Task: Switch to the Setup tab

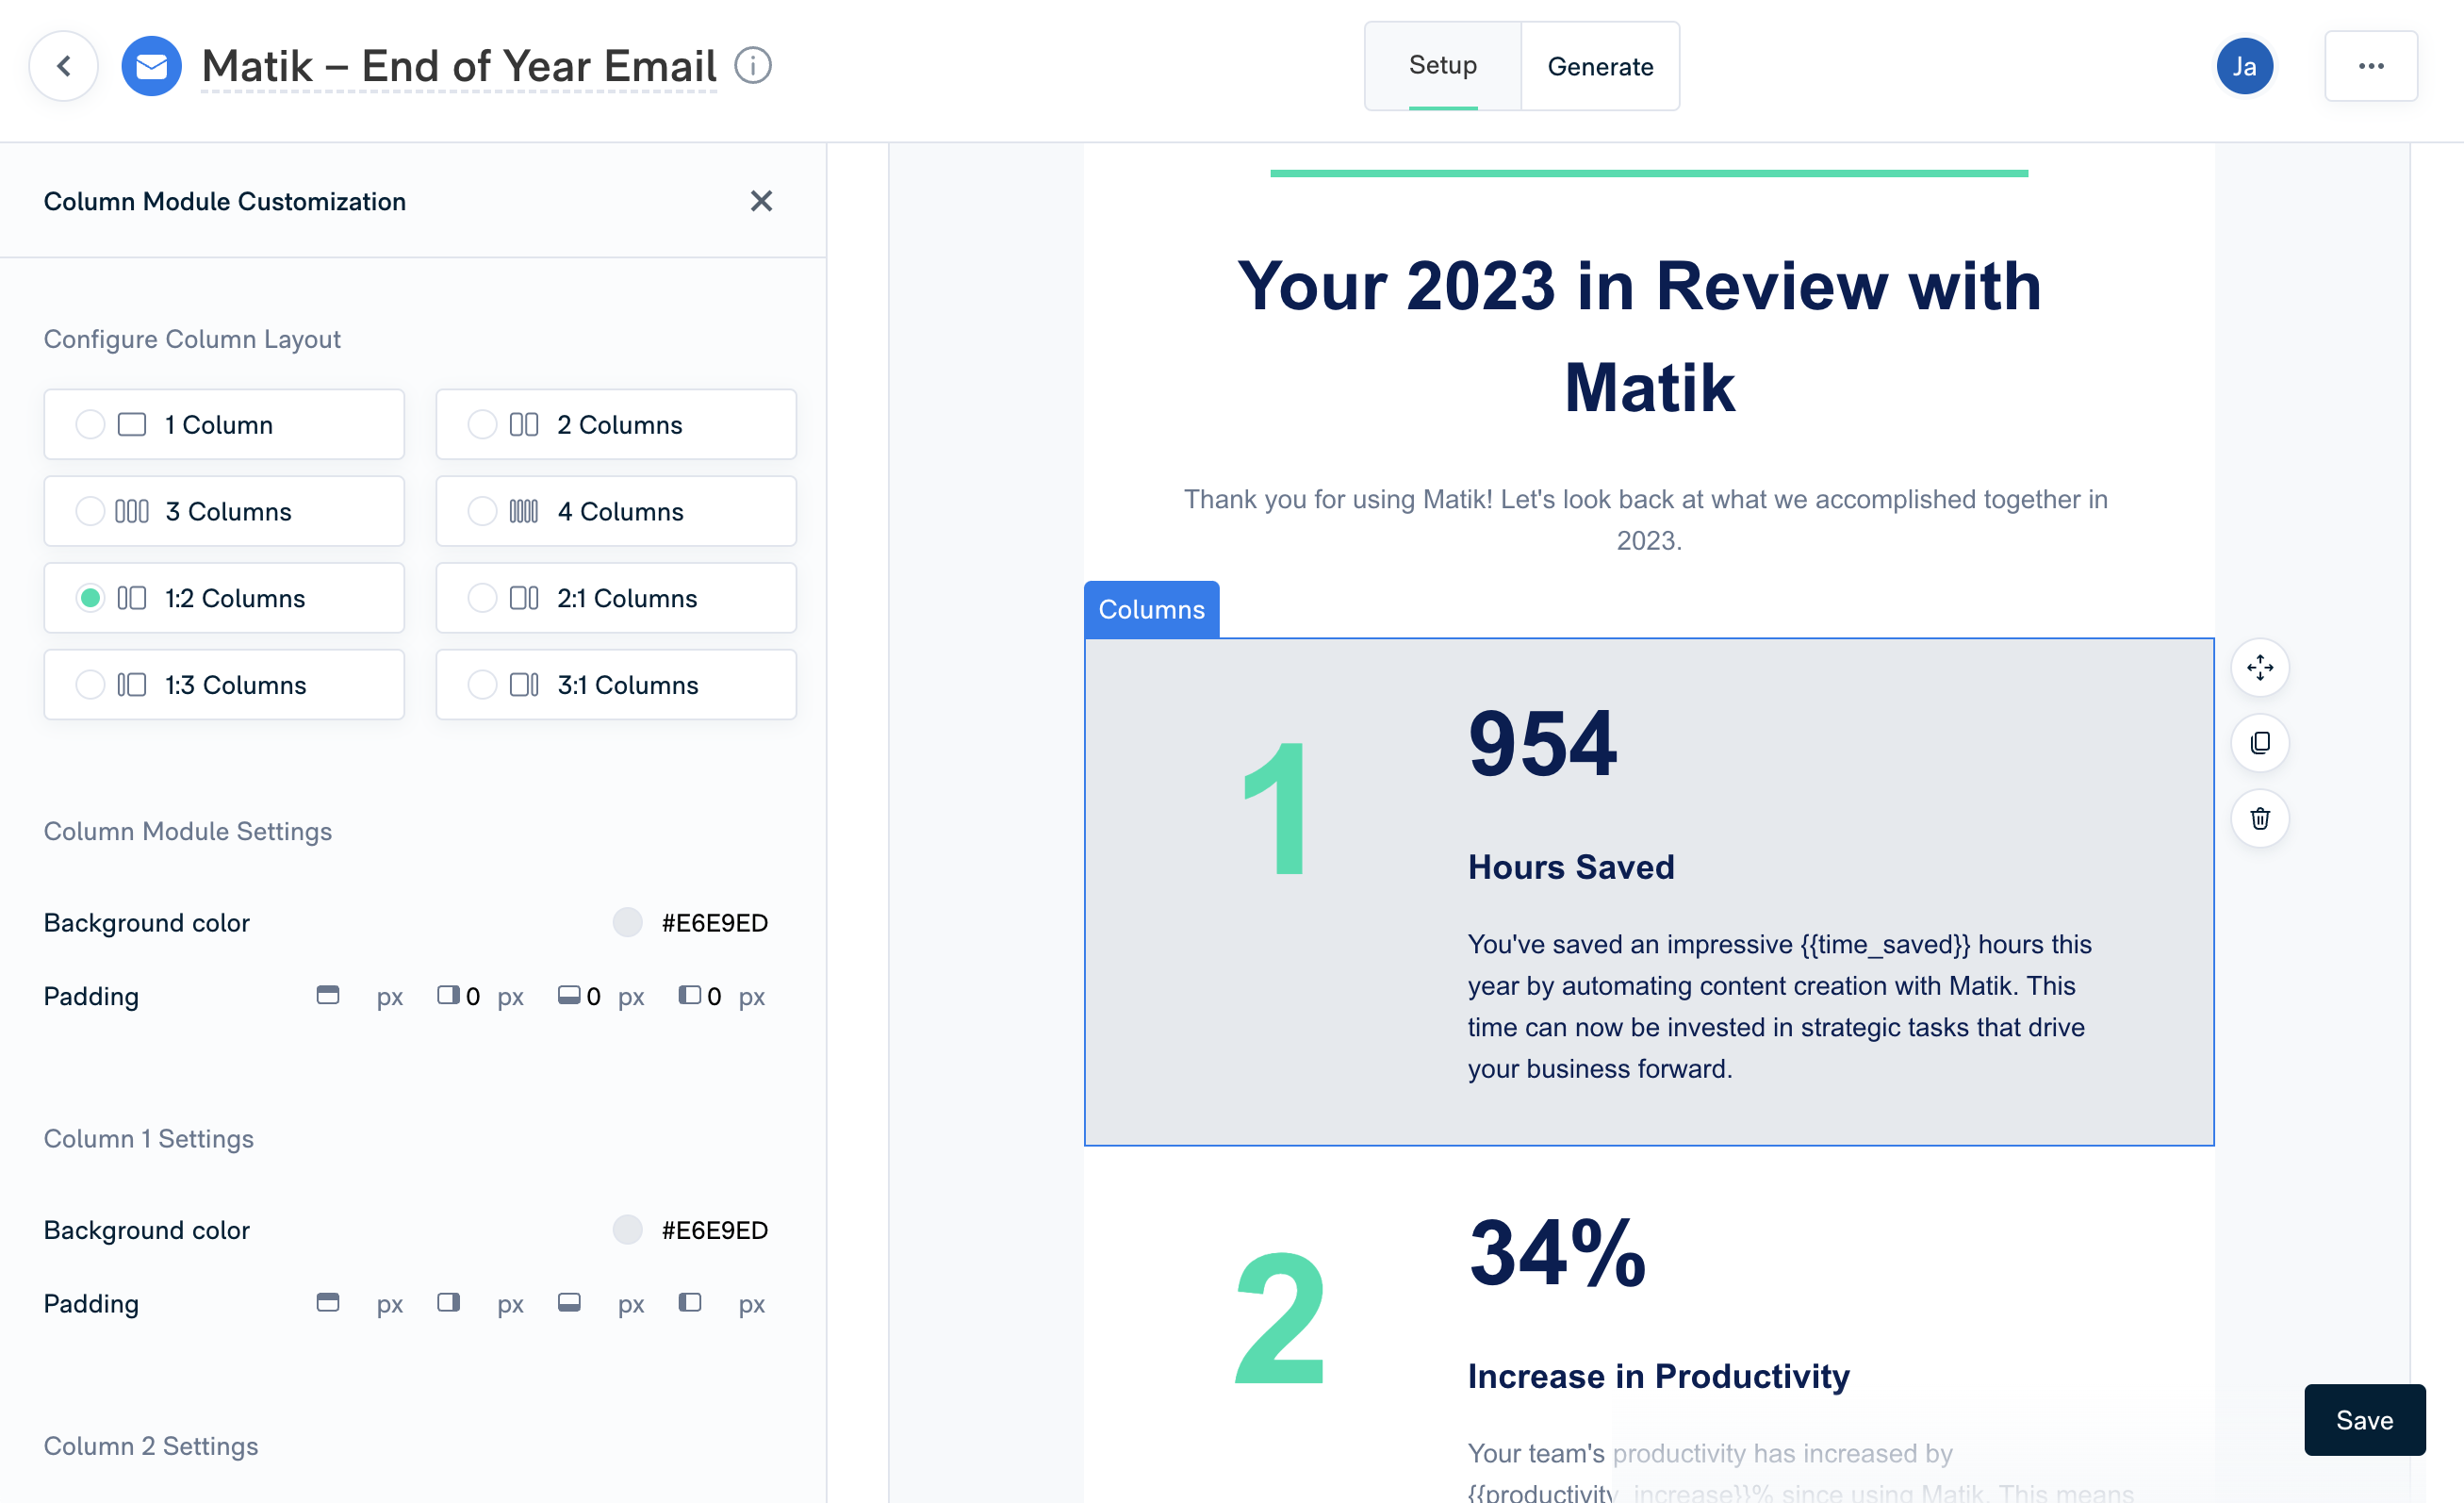Action: tap(1442, 66)
